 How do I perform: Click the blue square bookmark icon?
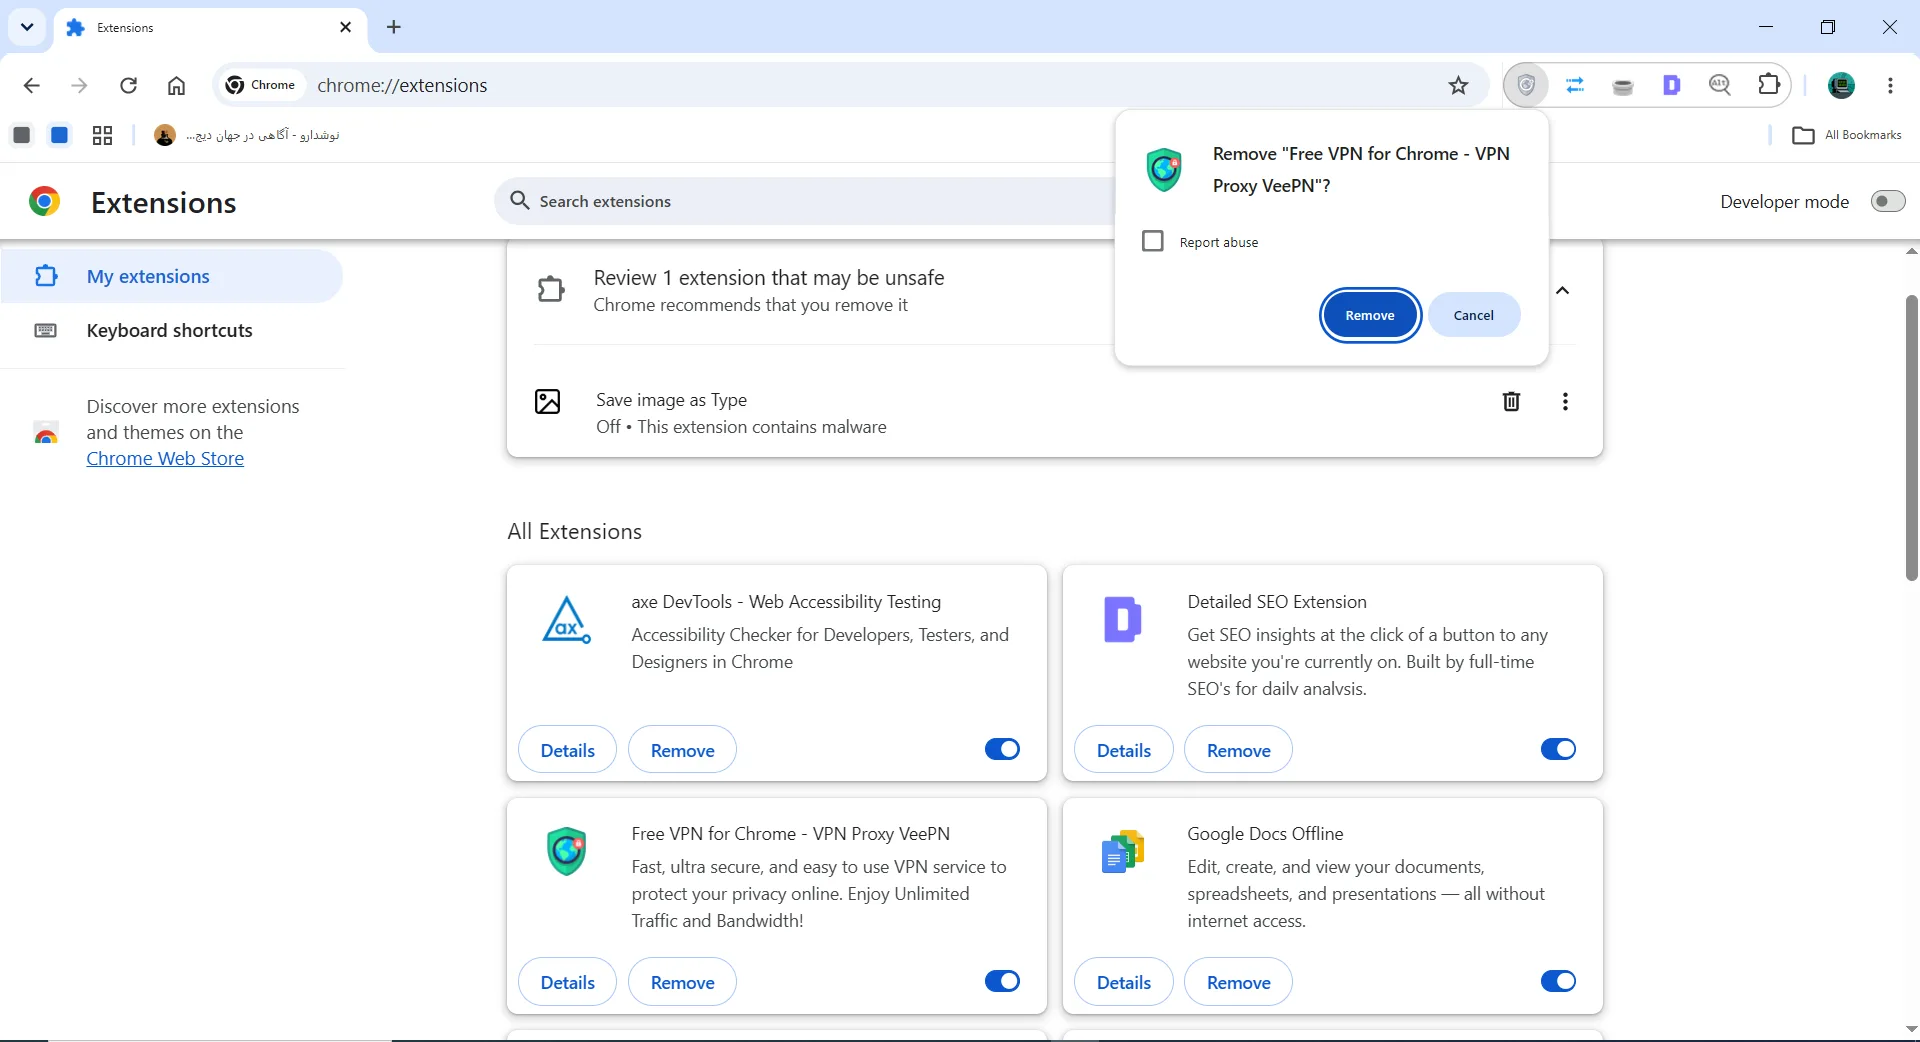(60, 135)
